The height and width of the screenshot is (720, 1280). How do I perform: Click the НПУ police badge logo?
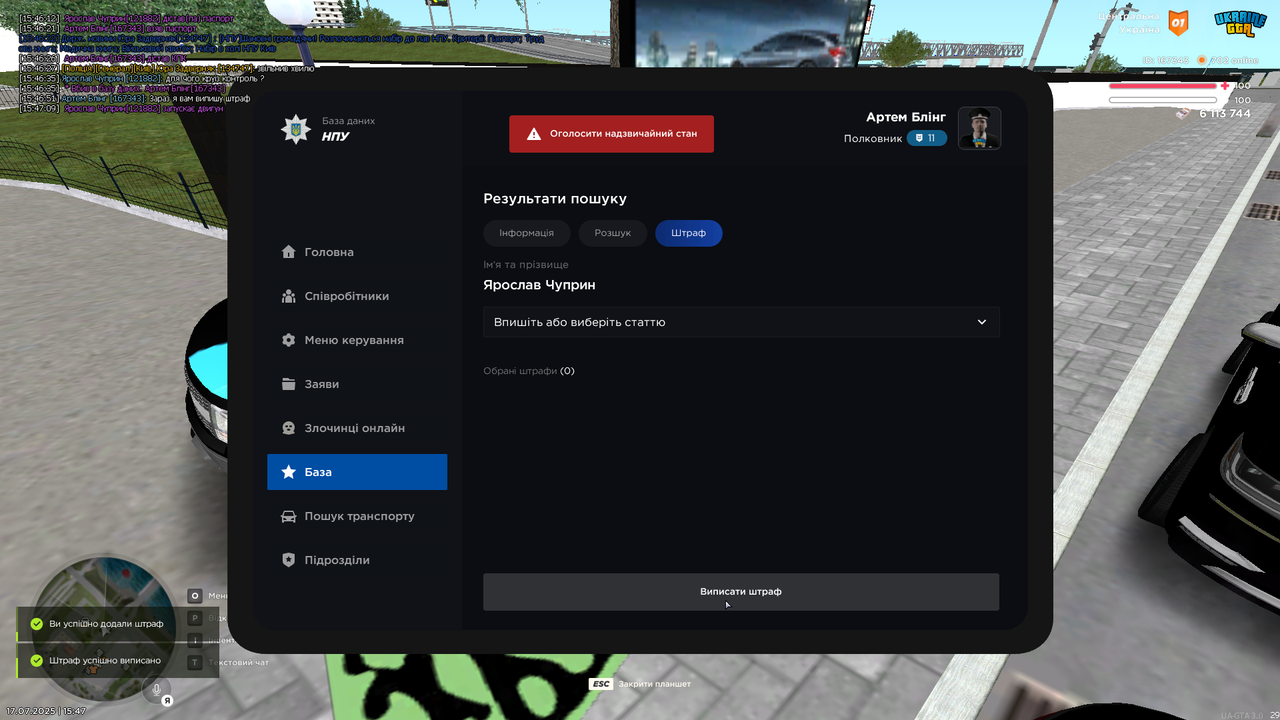296,129
